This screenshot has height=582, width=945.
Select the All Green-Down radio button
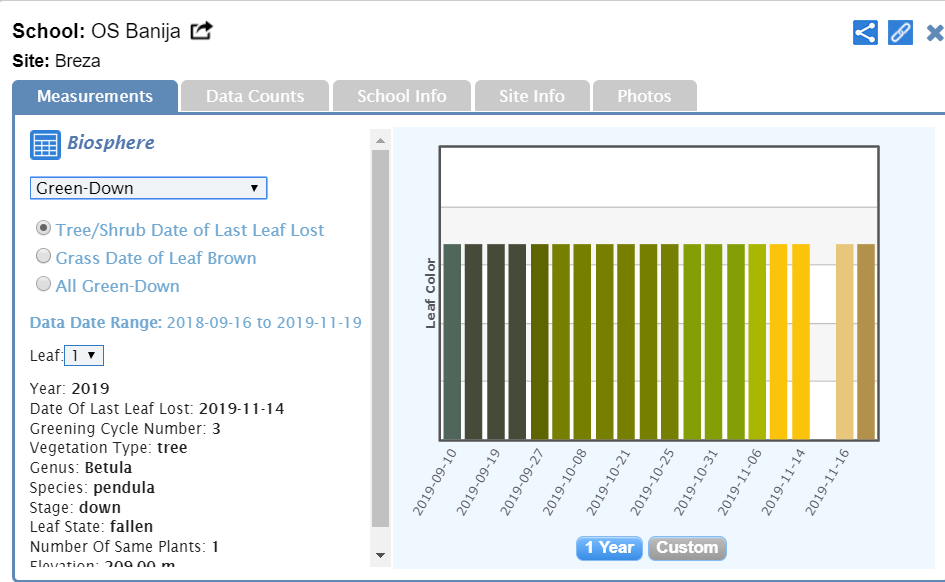pos(43,284)
